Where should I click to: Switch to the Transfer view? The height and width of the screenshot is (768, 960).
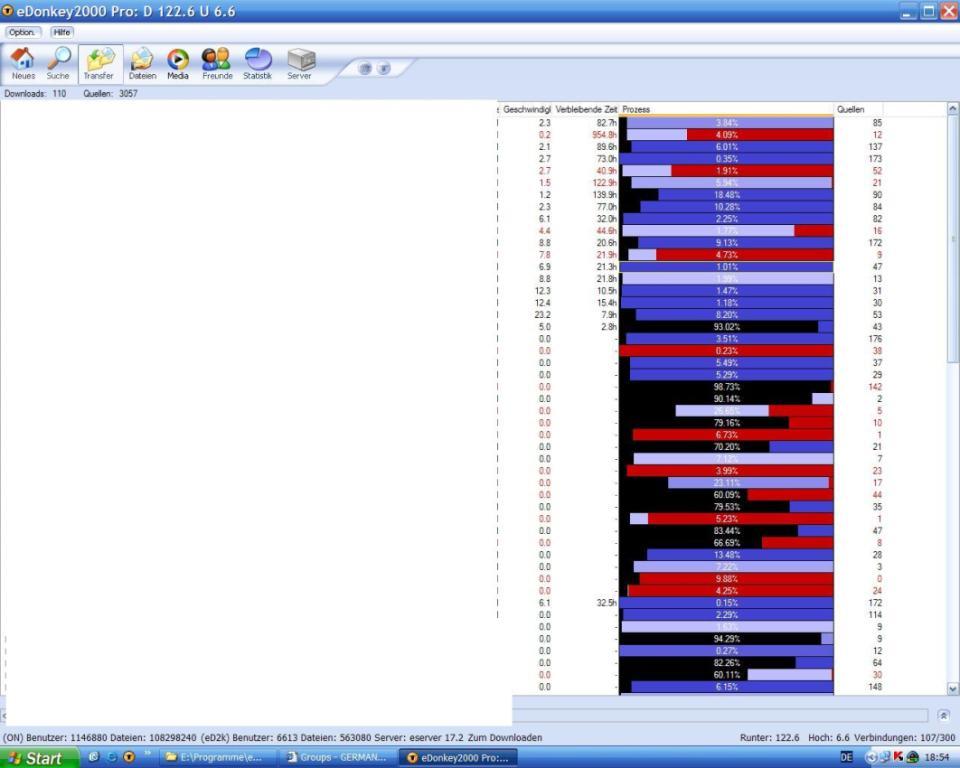99,63
